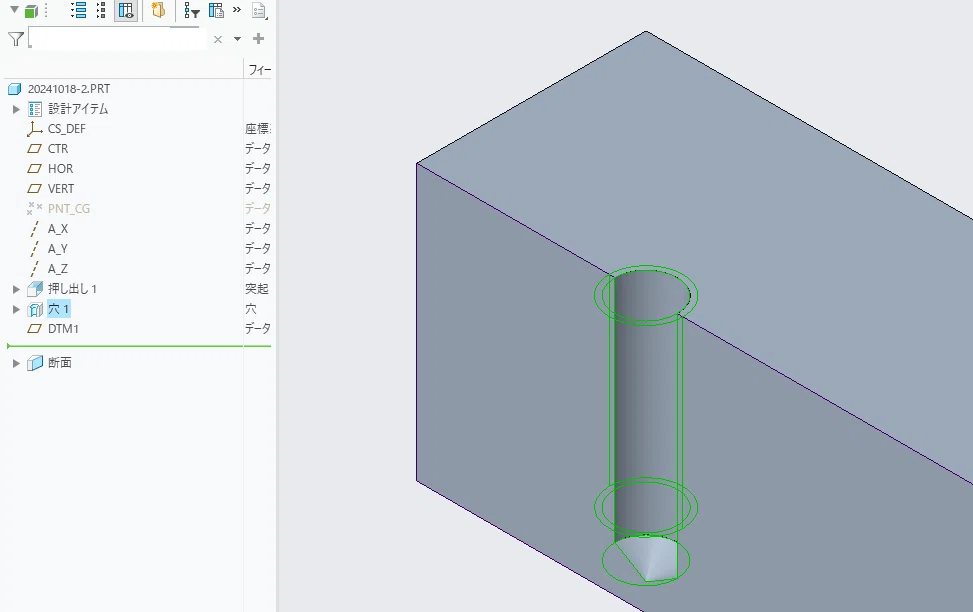Select the A_Y datum axis
The image size is (973, 612).
click(58, 249)
